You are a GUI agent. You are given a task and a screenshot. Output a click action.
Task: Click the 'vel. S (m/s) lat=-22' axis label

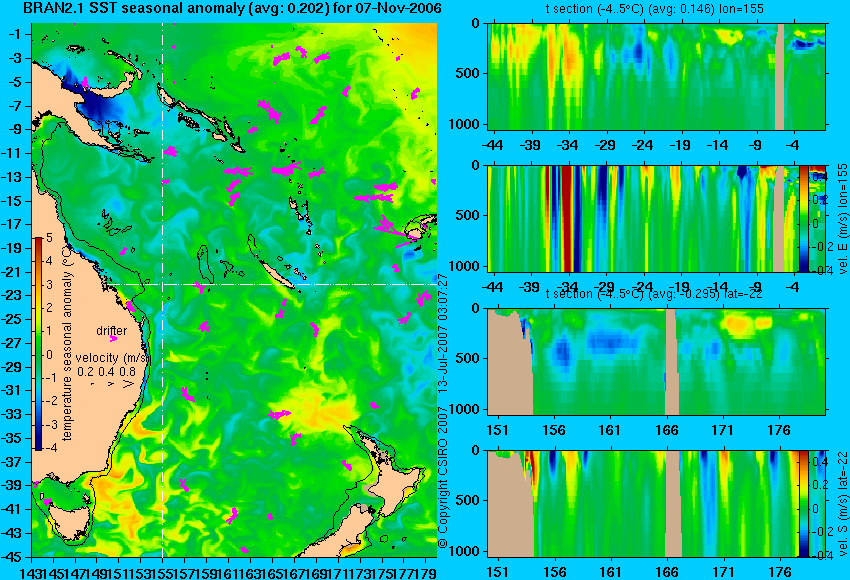(x=842, y=504)
